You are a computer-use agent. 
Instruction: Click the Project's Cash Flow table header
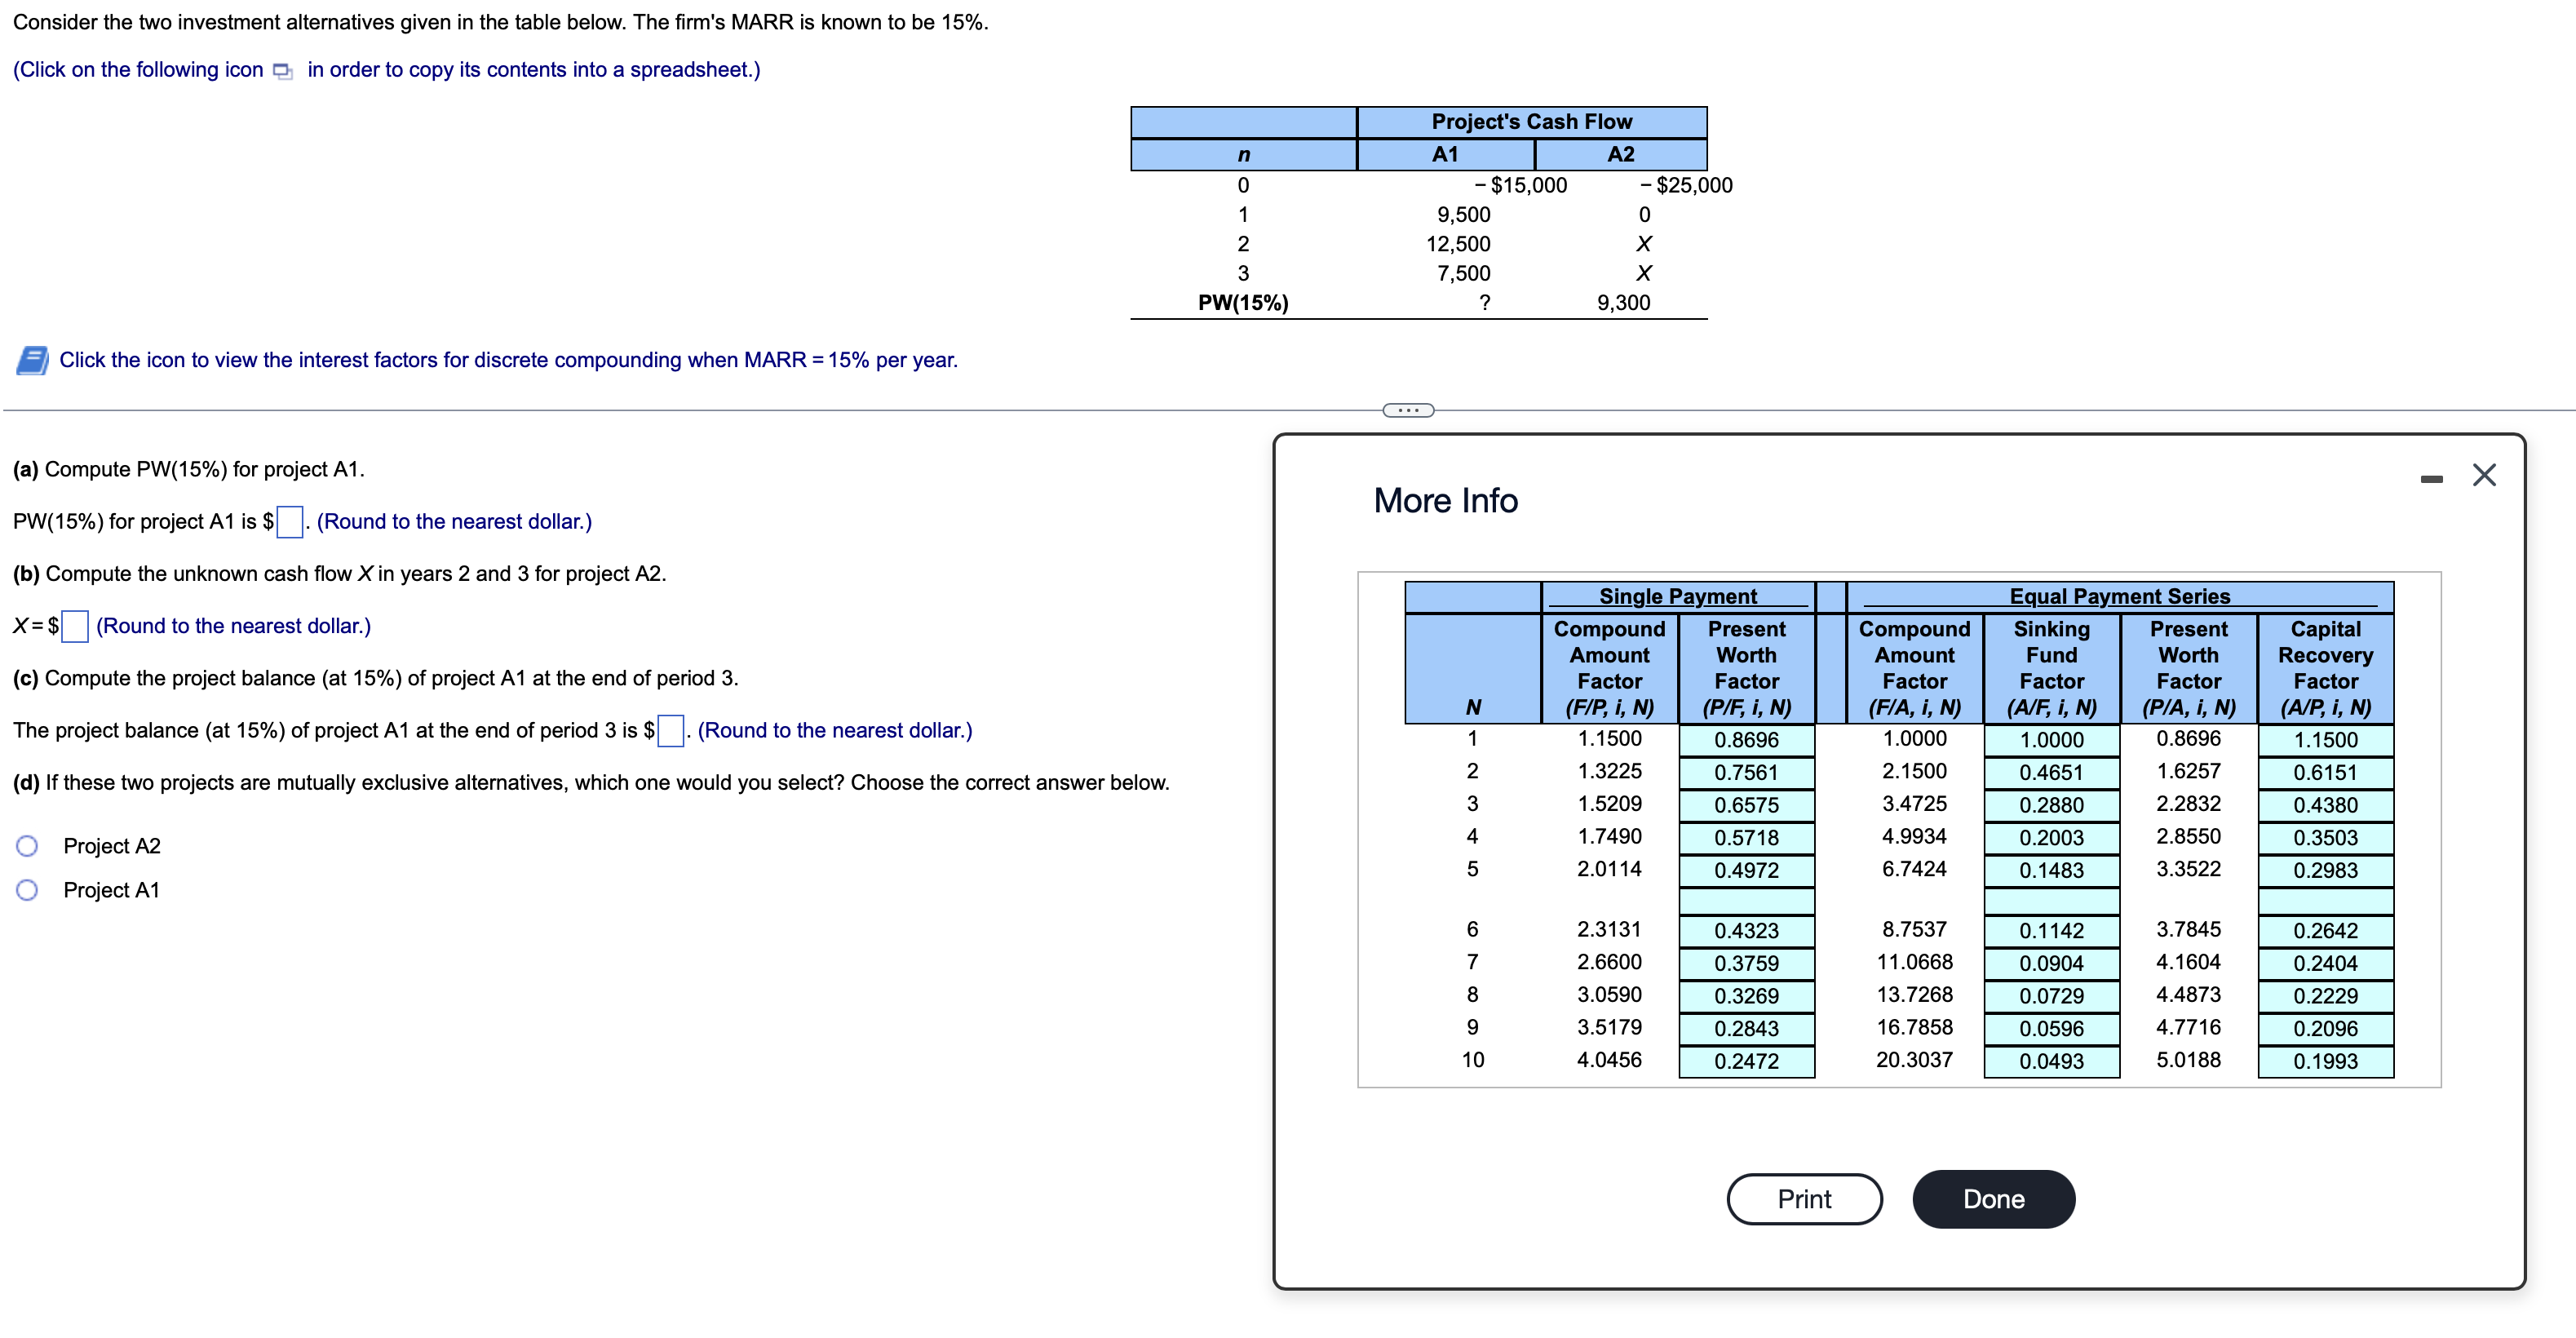1531,122
